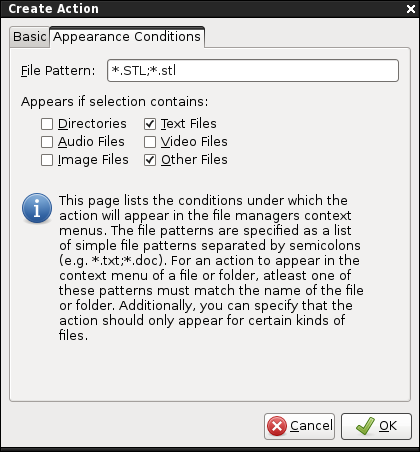Screen dimensions: 420x452
Task: Click the blue information icon
Action: 37,208
